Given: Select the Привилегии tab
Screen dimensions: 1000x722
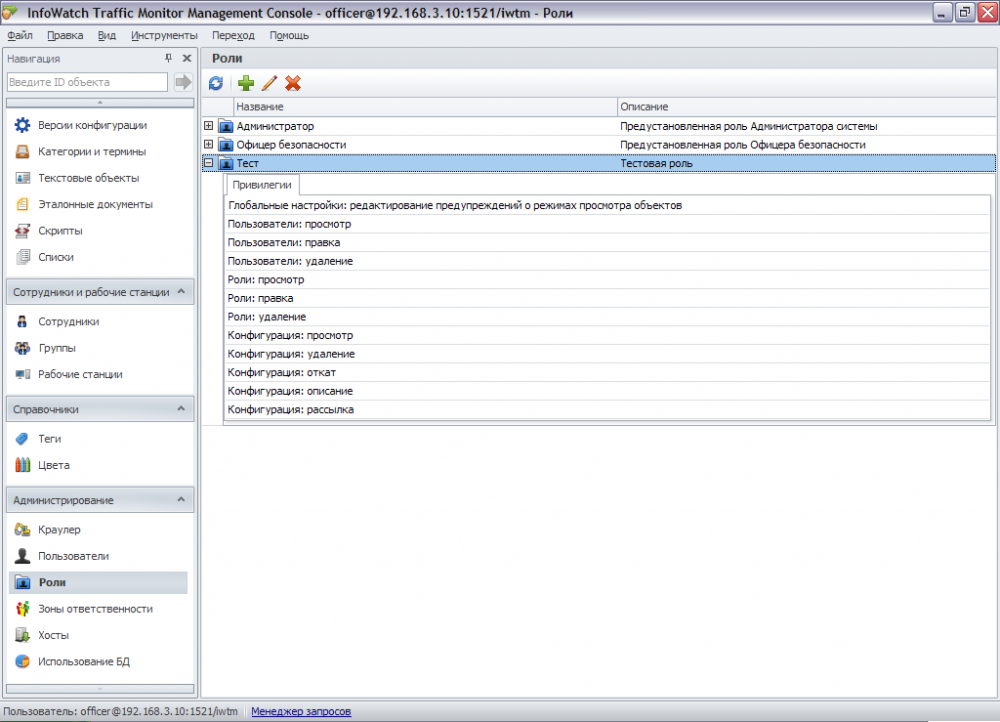Looking at the screenshot, I should (261, 185).
